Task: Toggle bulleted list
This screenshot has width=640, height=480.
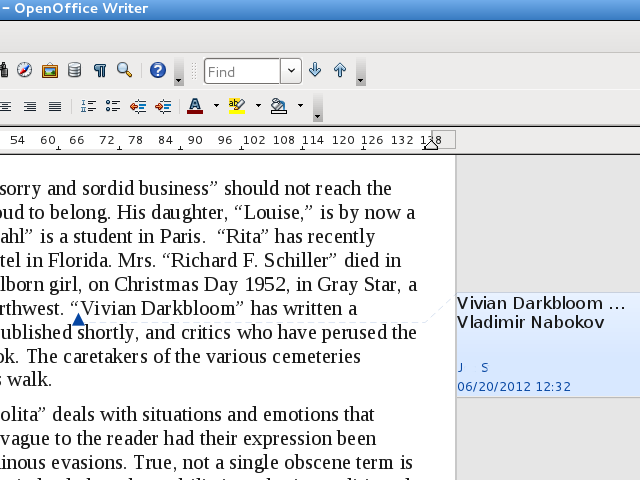Action: point(113,106)
